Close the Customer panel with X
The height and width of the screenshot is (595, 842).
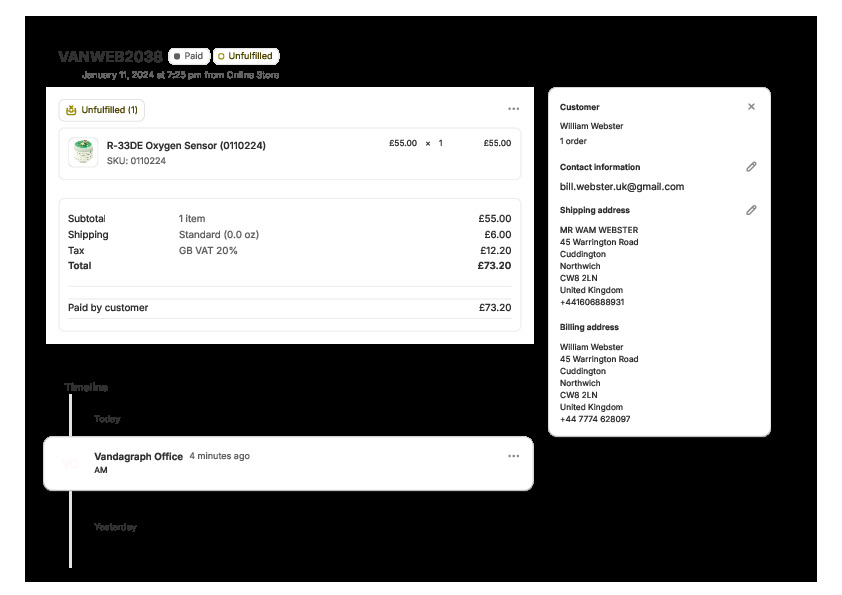tap(751, 107)
